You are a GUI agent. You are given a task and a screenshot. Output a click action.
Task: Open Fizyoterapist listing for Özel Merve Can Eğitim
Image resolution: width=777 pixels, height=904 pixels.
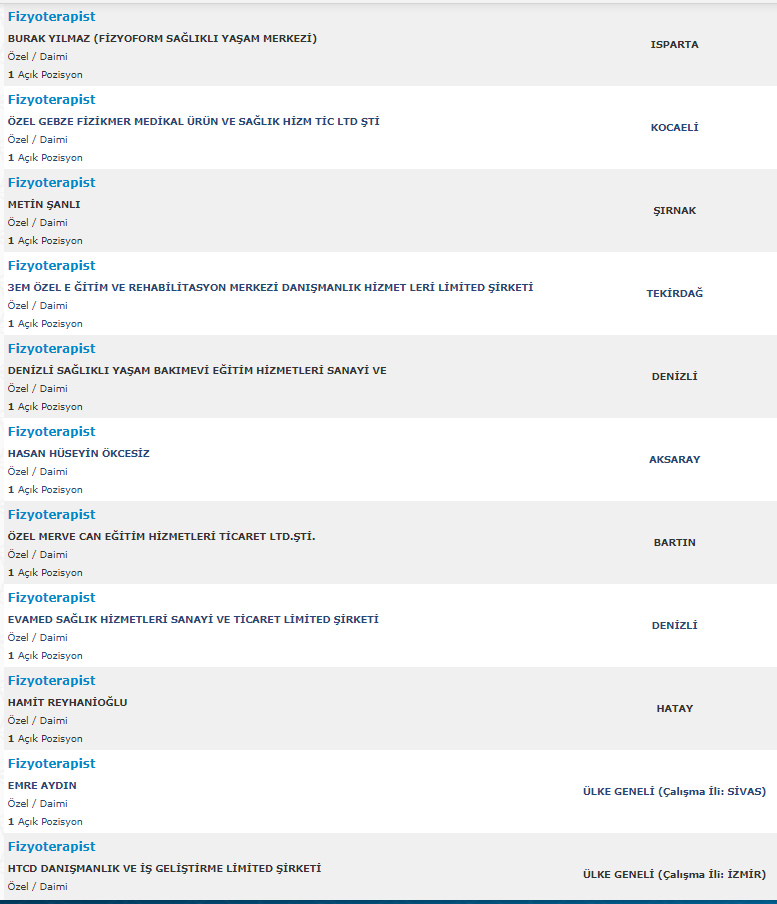point(51,515)
